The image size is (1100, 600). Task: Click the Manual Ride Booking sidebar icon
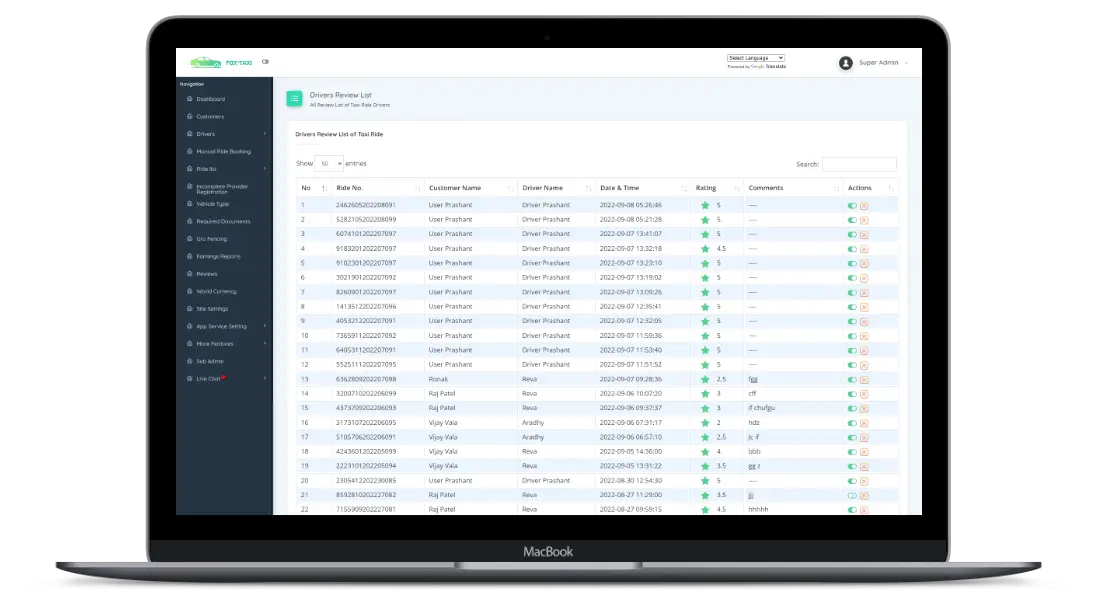click(x=189, y=152)
